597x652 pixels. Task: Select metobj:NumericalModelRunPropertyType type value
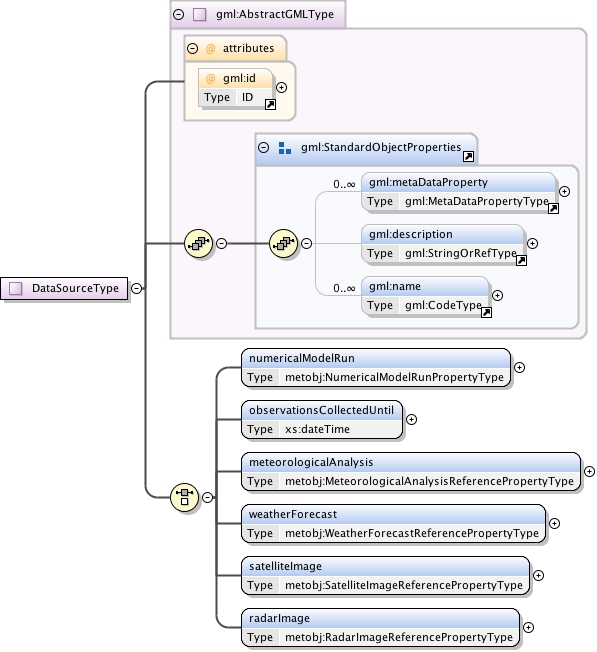(395, 377)
